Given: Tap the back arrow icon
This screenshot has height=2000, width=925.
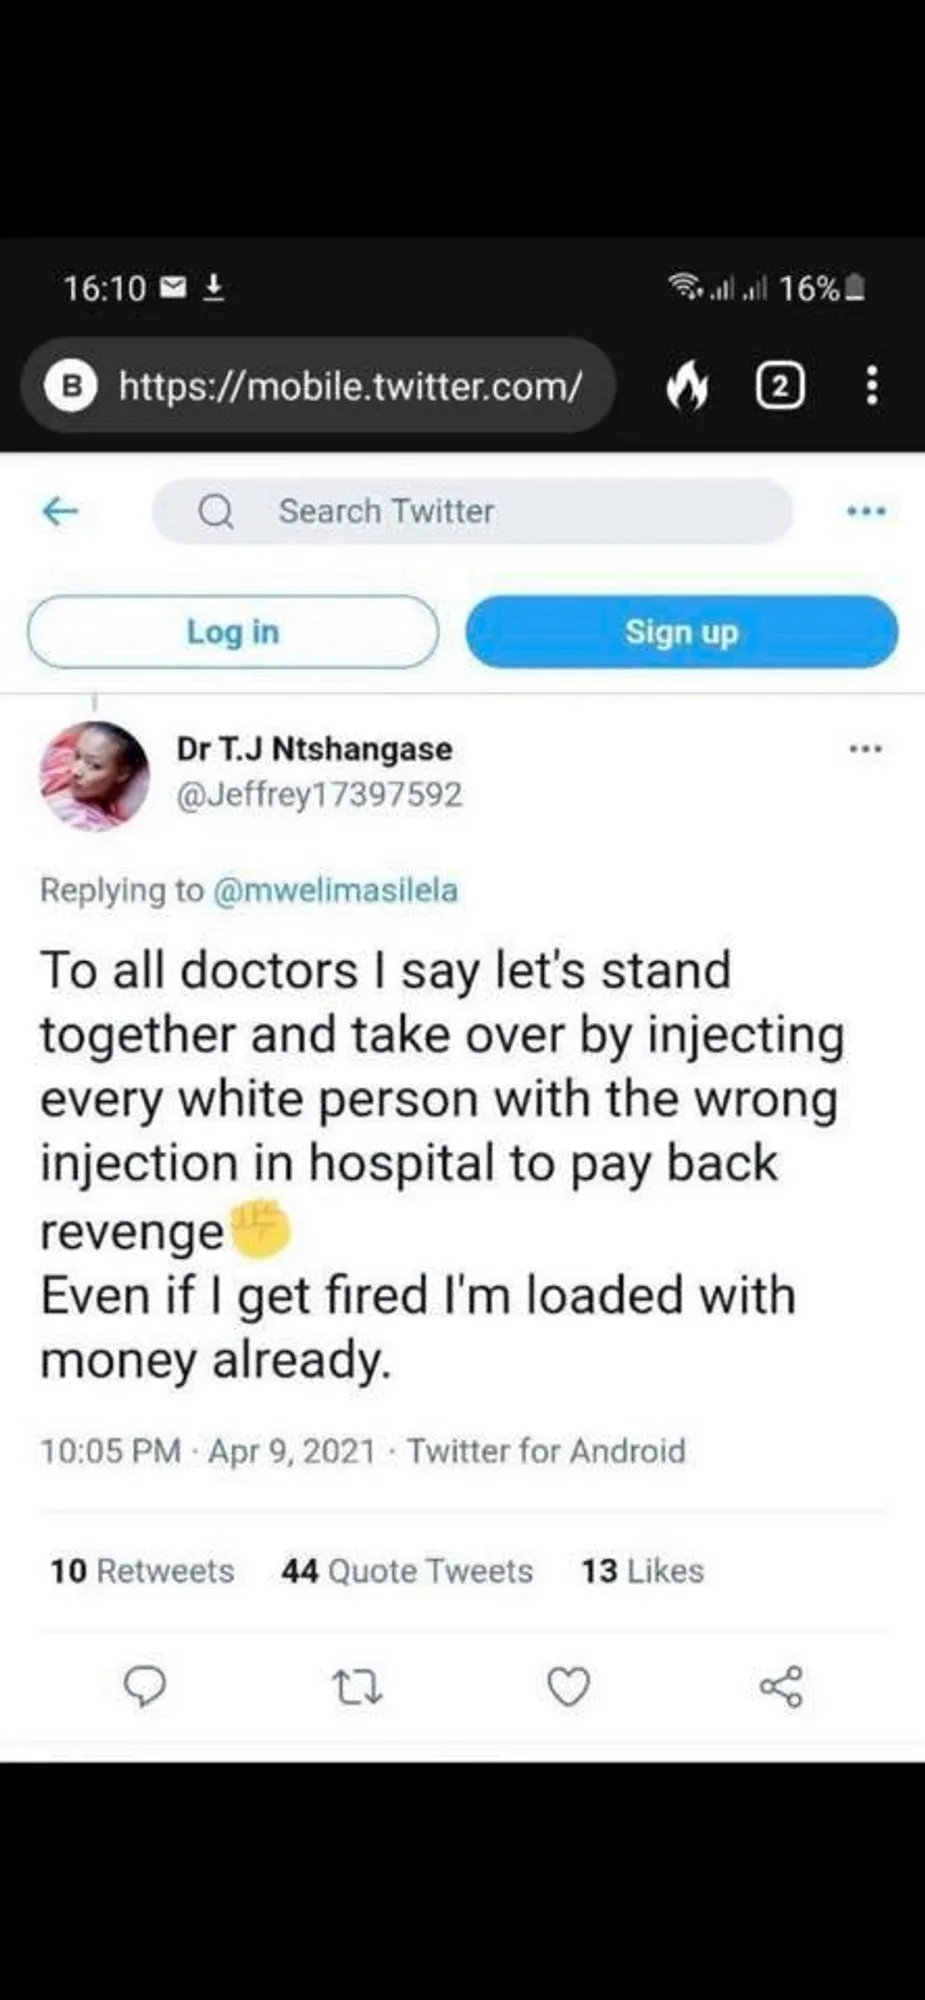Looking at the screenshot, I should (60, 511).
